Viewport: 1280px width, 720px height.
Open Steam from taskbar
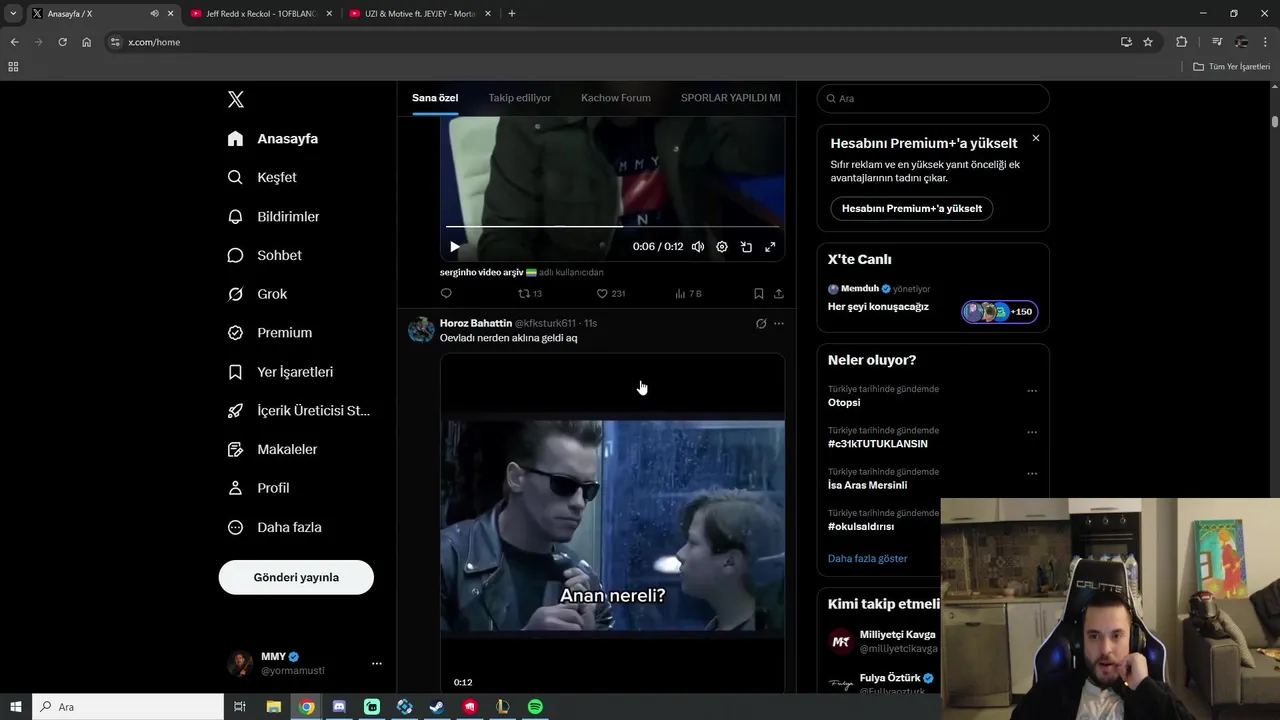437,707
